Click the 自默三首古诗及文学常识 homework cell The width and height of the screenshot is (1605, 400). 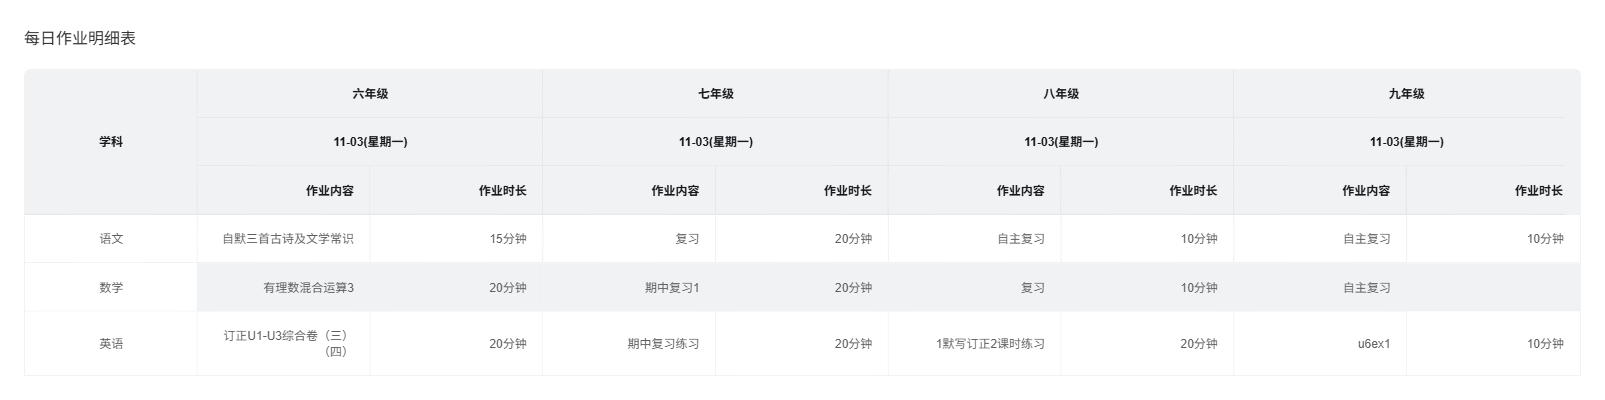click(x=288, y=239)
